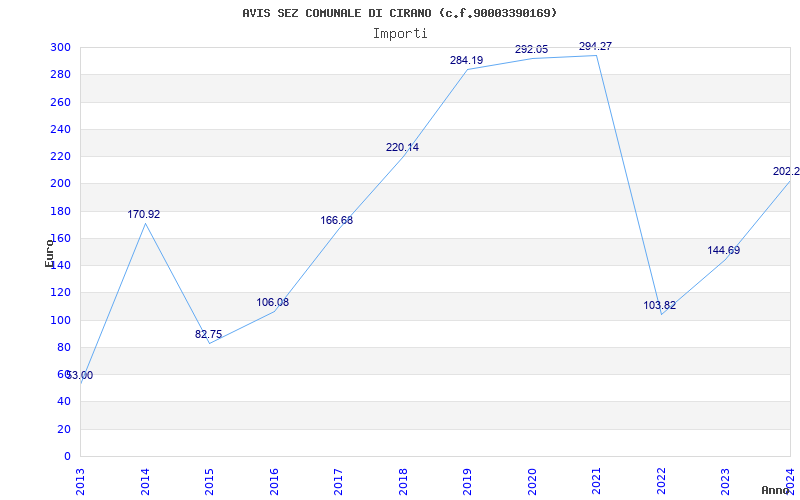Click the 80 y-axis tick label

point(64,347)
